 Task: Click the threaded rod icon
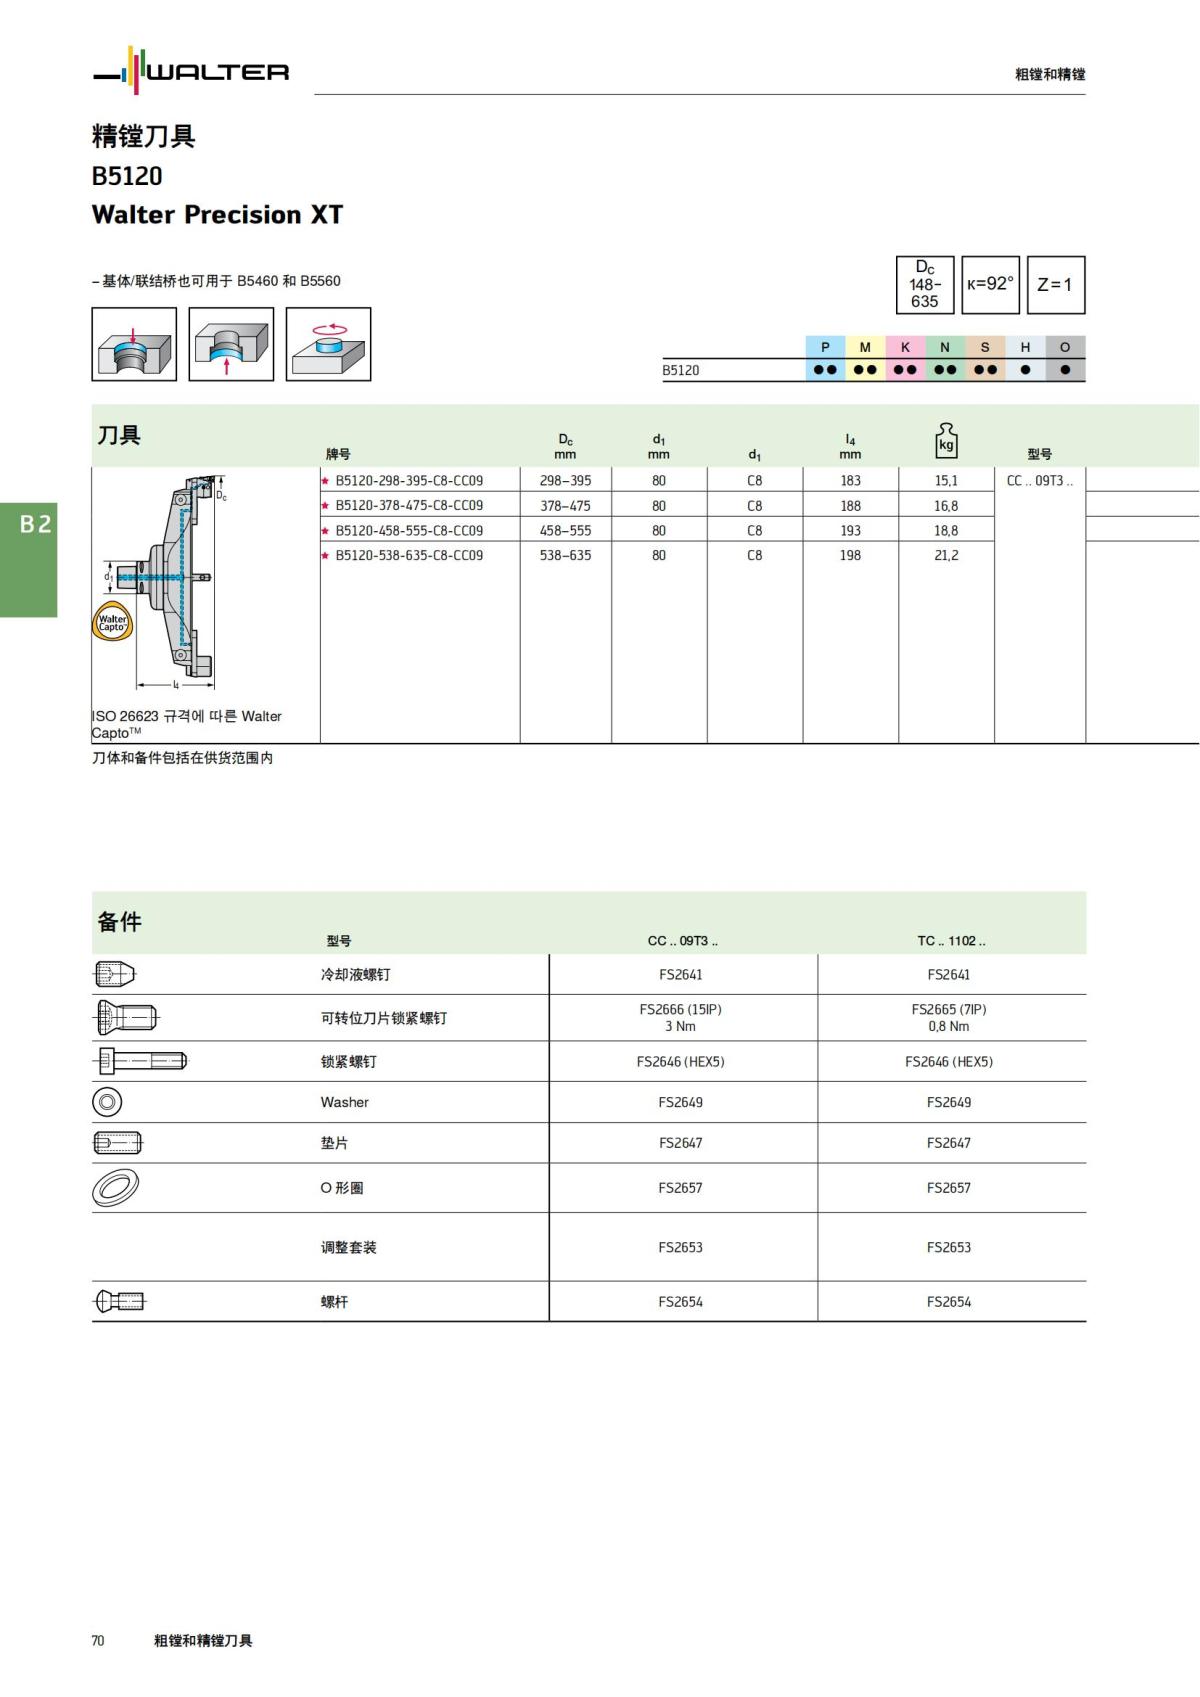pyautogui.click(x=120, y=1301)
